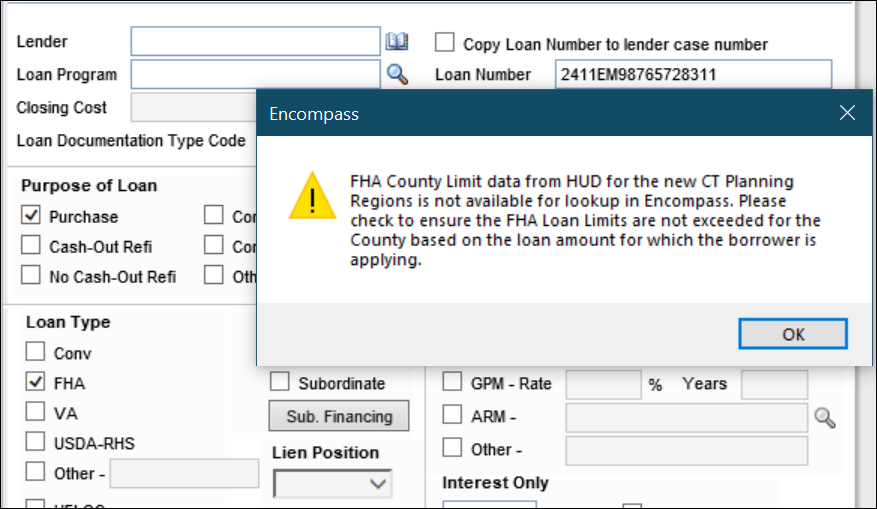Check the Other loan type box
Screen dimensions: 877x509
tap(35, 472)
